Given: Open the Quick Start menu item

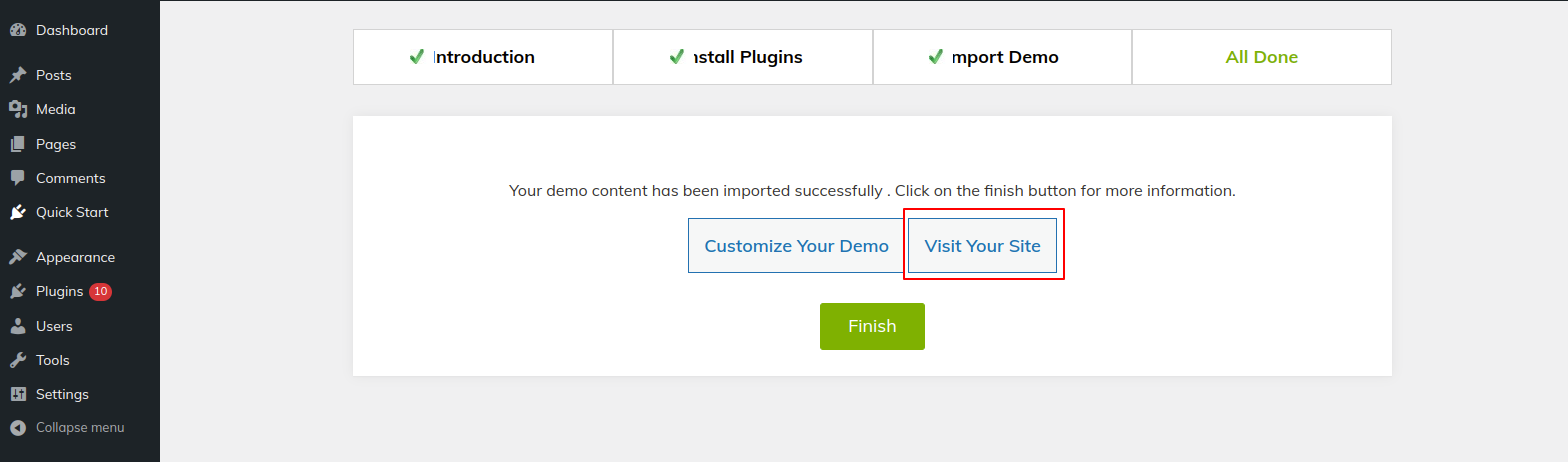Looking at the screenshot, I should (x=72, y=212).
